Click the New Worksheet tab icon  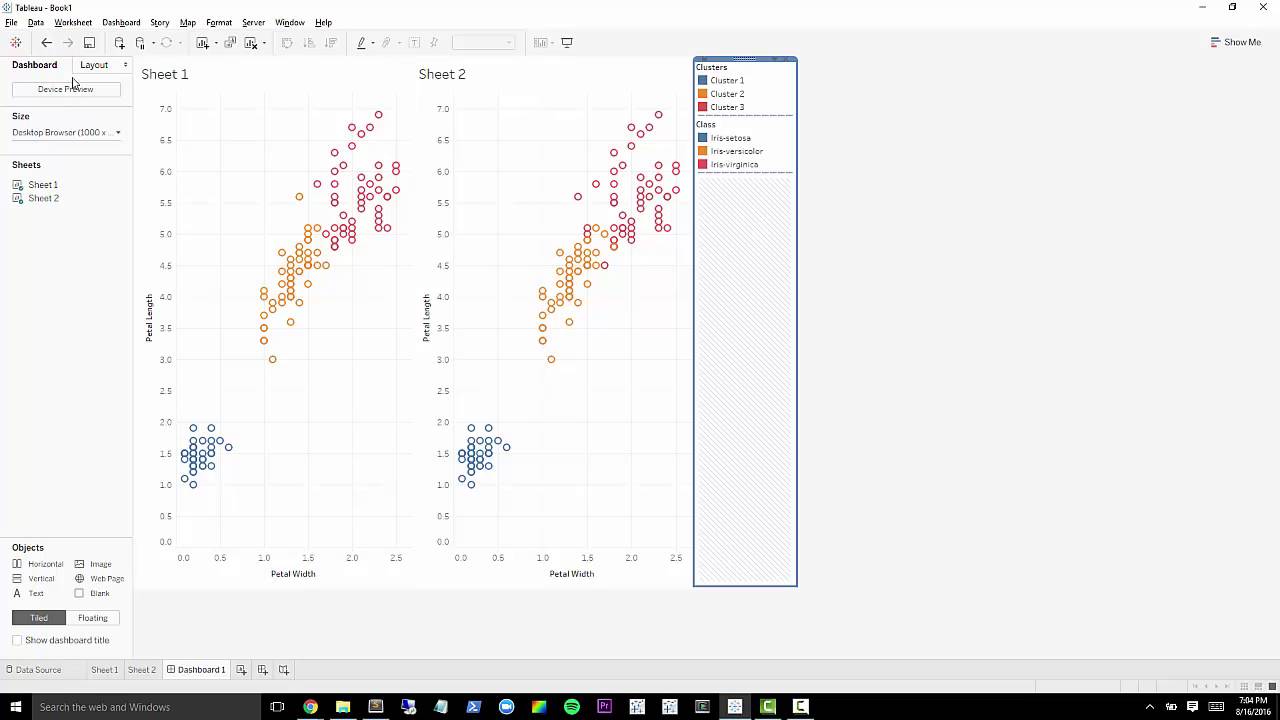(241, 670)
